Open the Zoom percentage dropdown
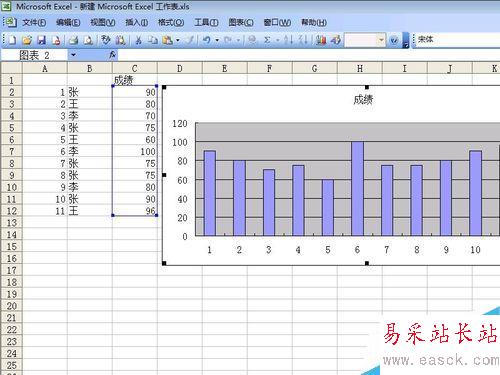 pos(381,40)
